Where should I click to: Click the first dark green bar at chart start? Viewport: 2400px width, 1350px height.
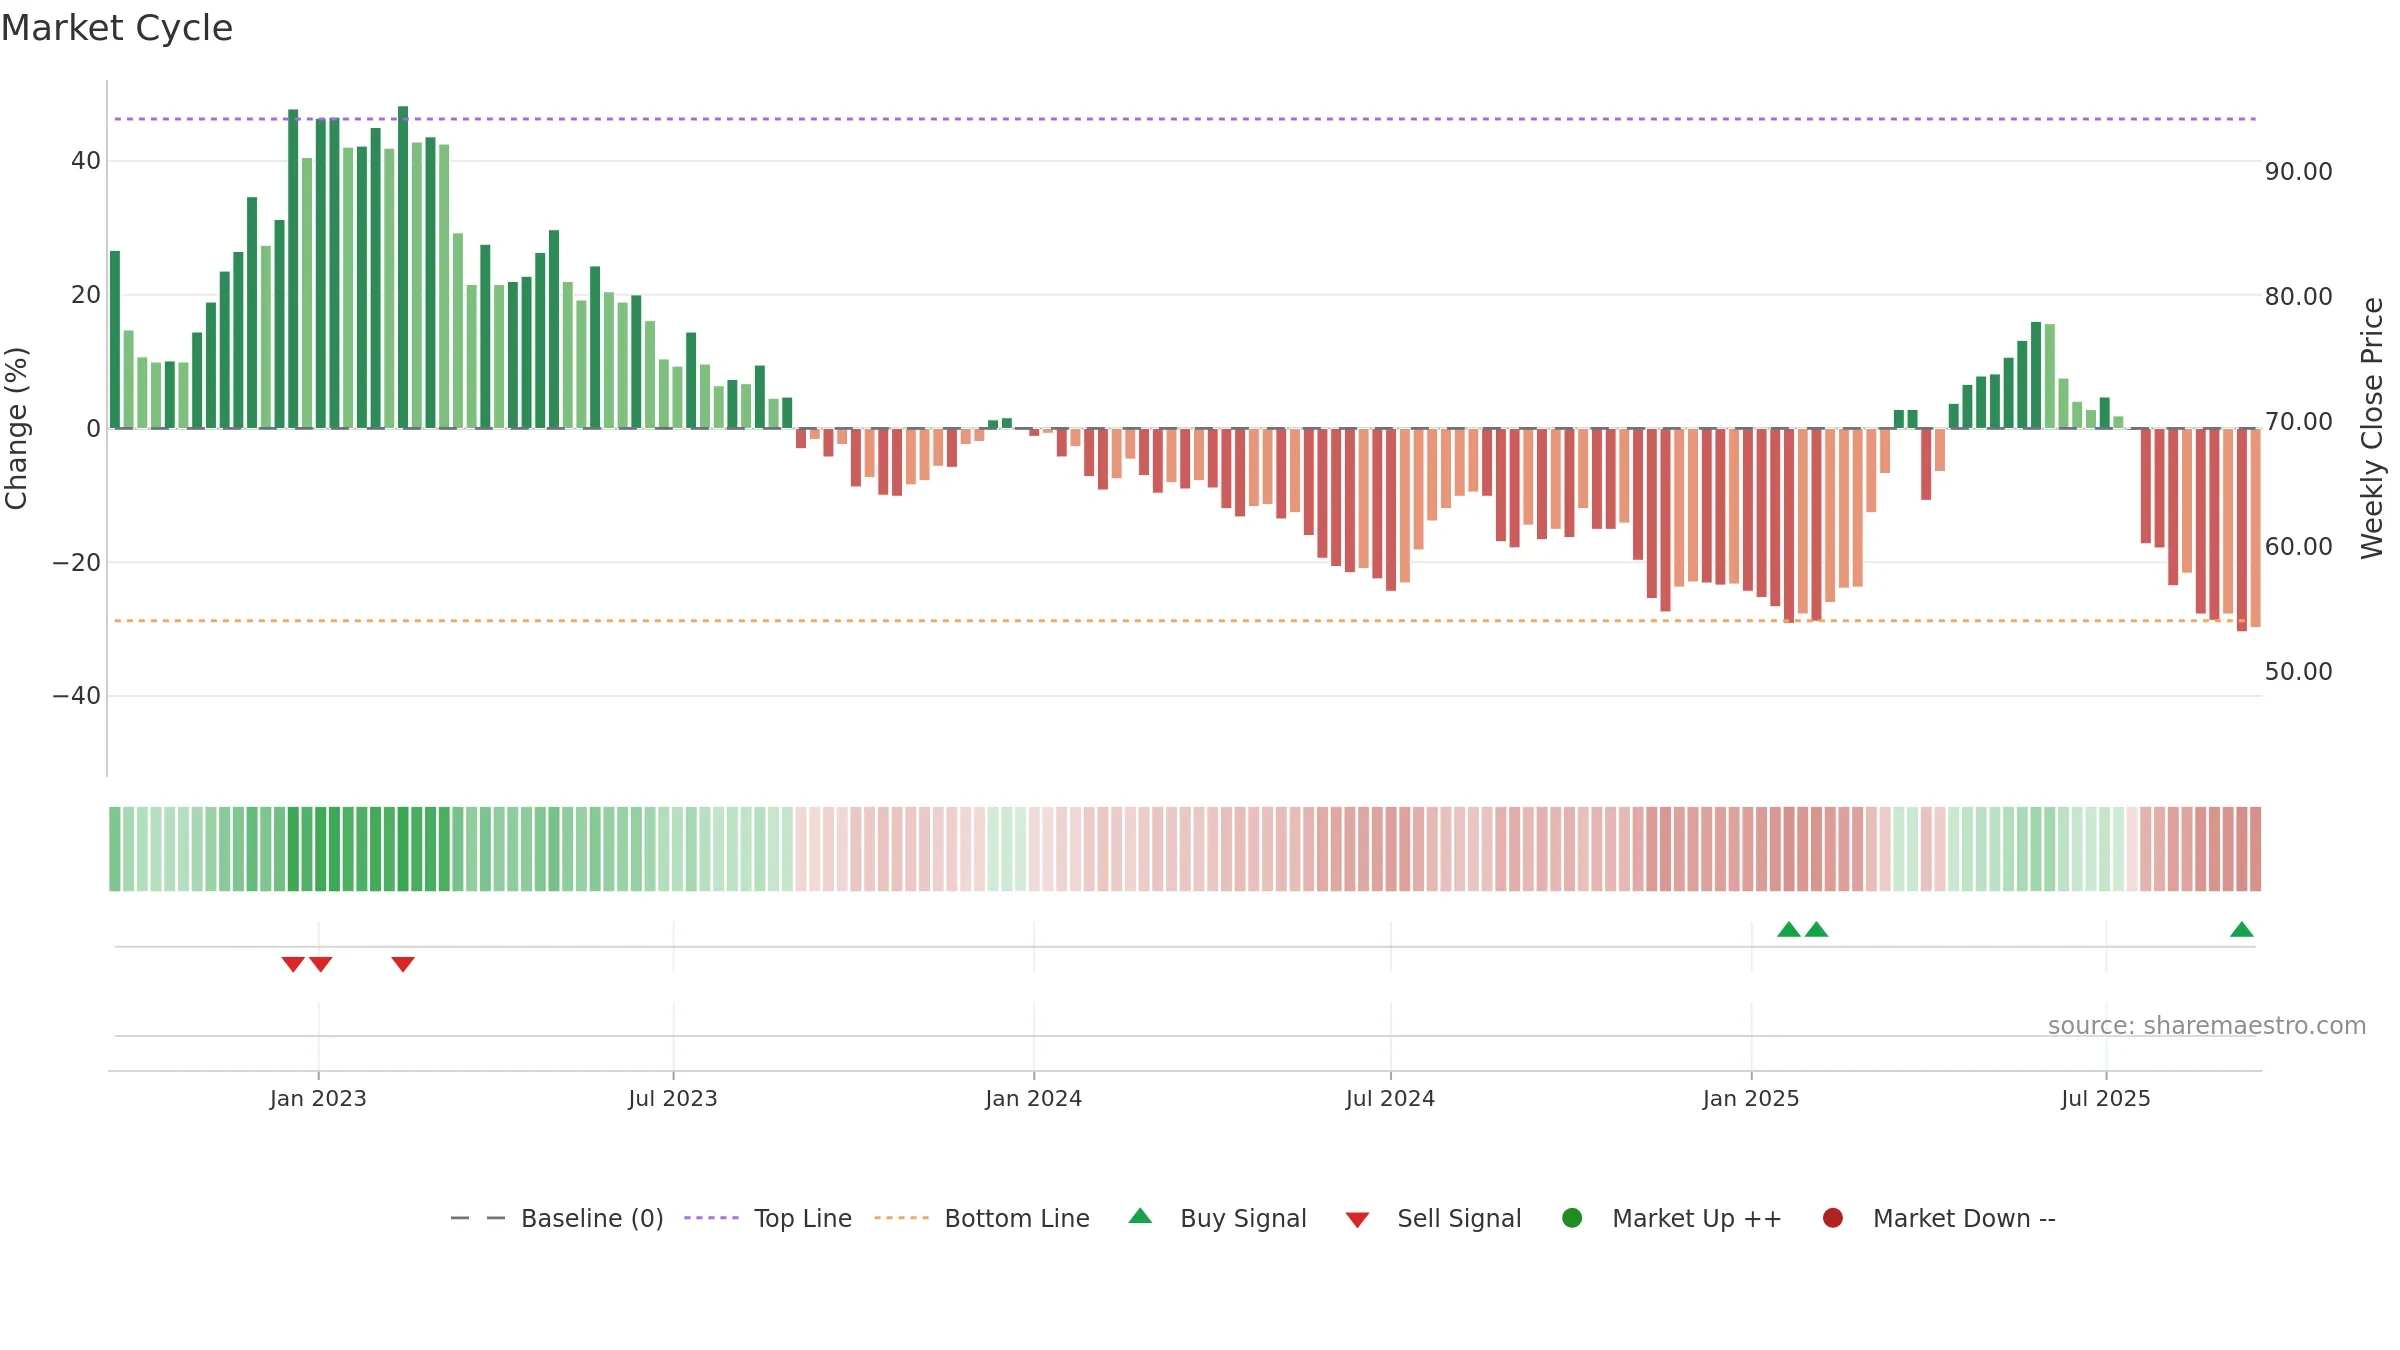coord(115,340)
